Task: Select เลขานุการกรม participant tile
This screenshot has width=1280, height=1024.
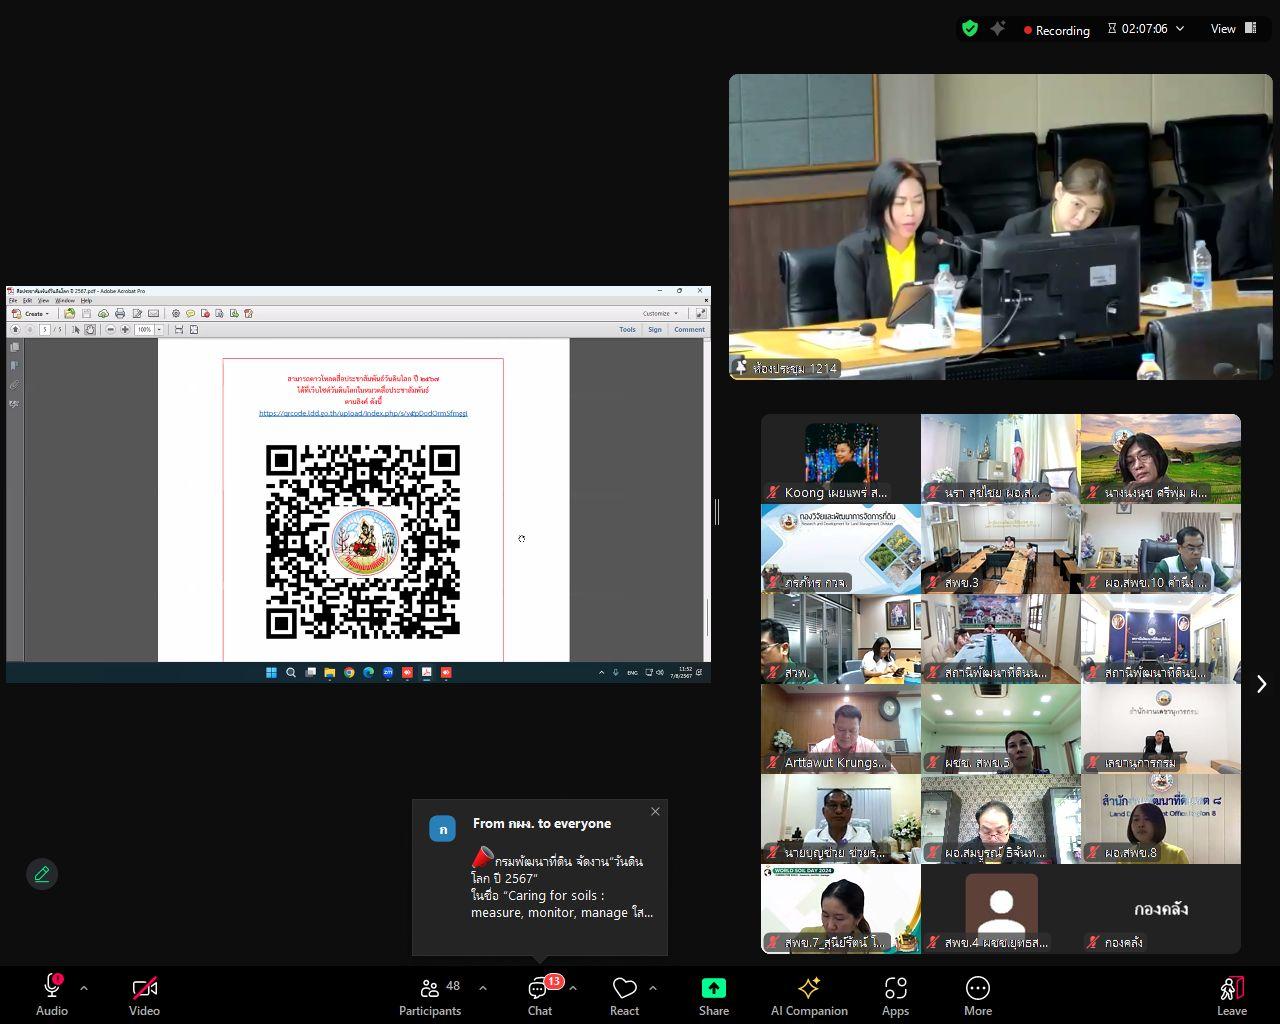Action: click(x=1161, y=729)
